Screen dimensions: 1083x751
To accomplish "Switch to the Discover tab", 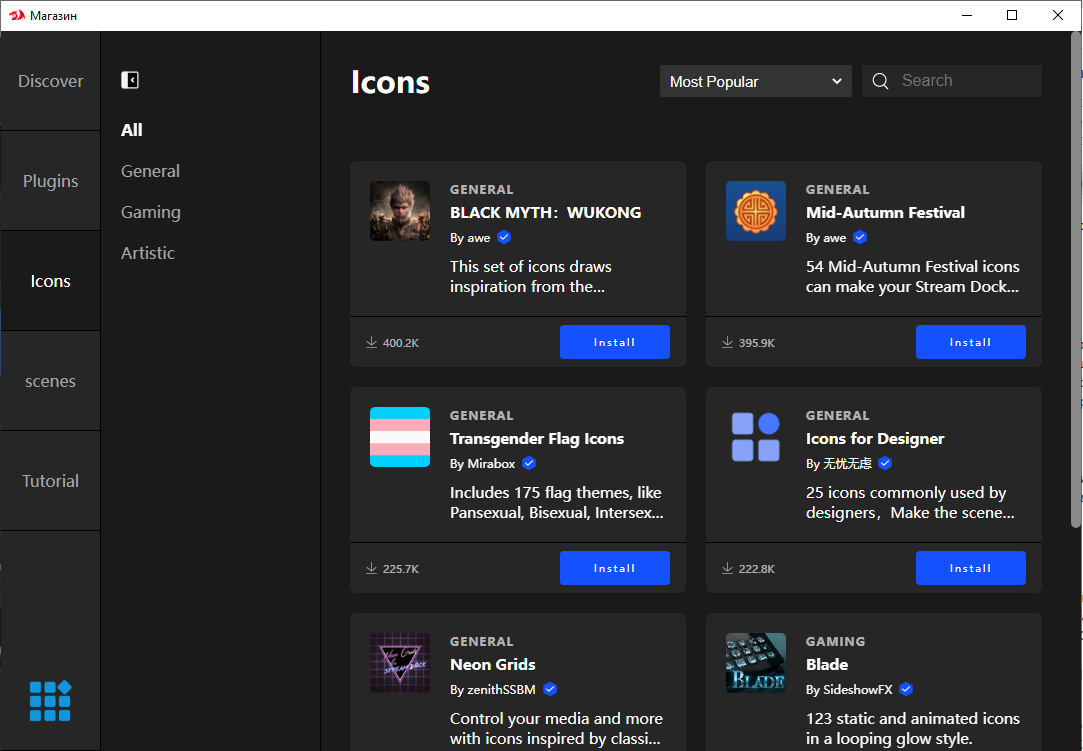I will tap(50, 81).
